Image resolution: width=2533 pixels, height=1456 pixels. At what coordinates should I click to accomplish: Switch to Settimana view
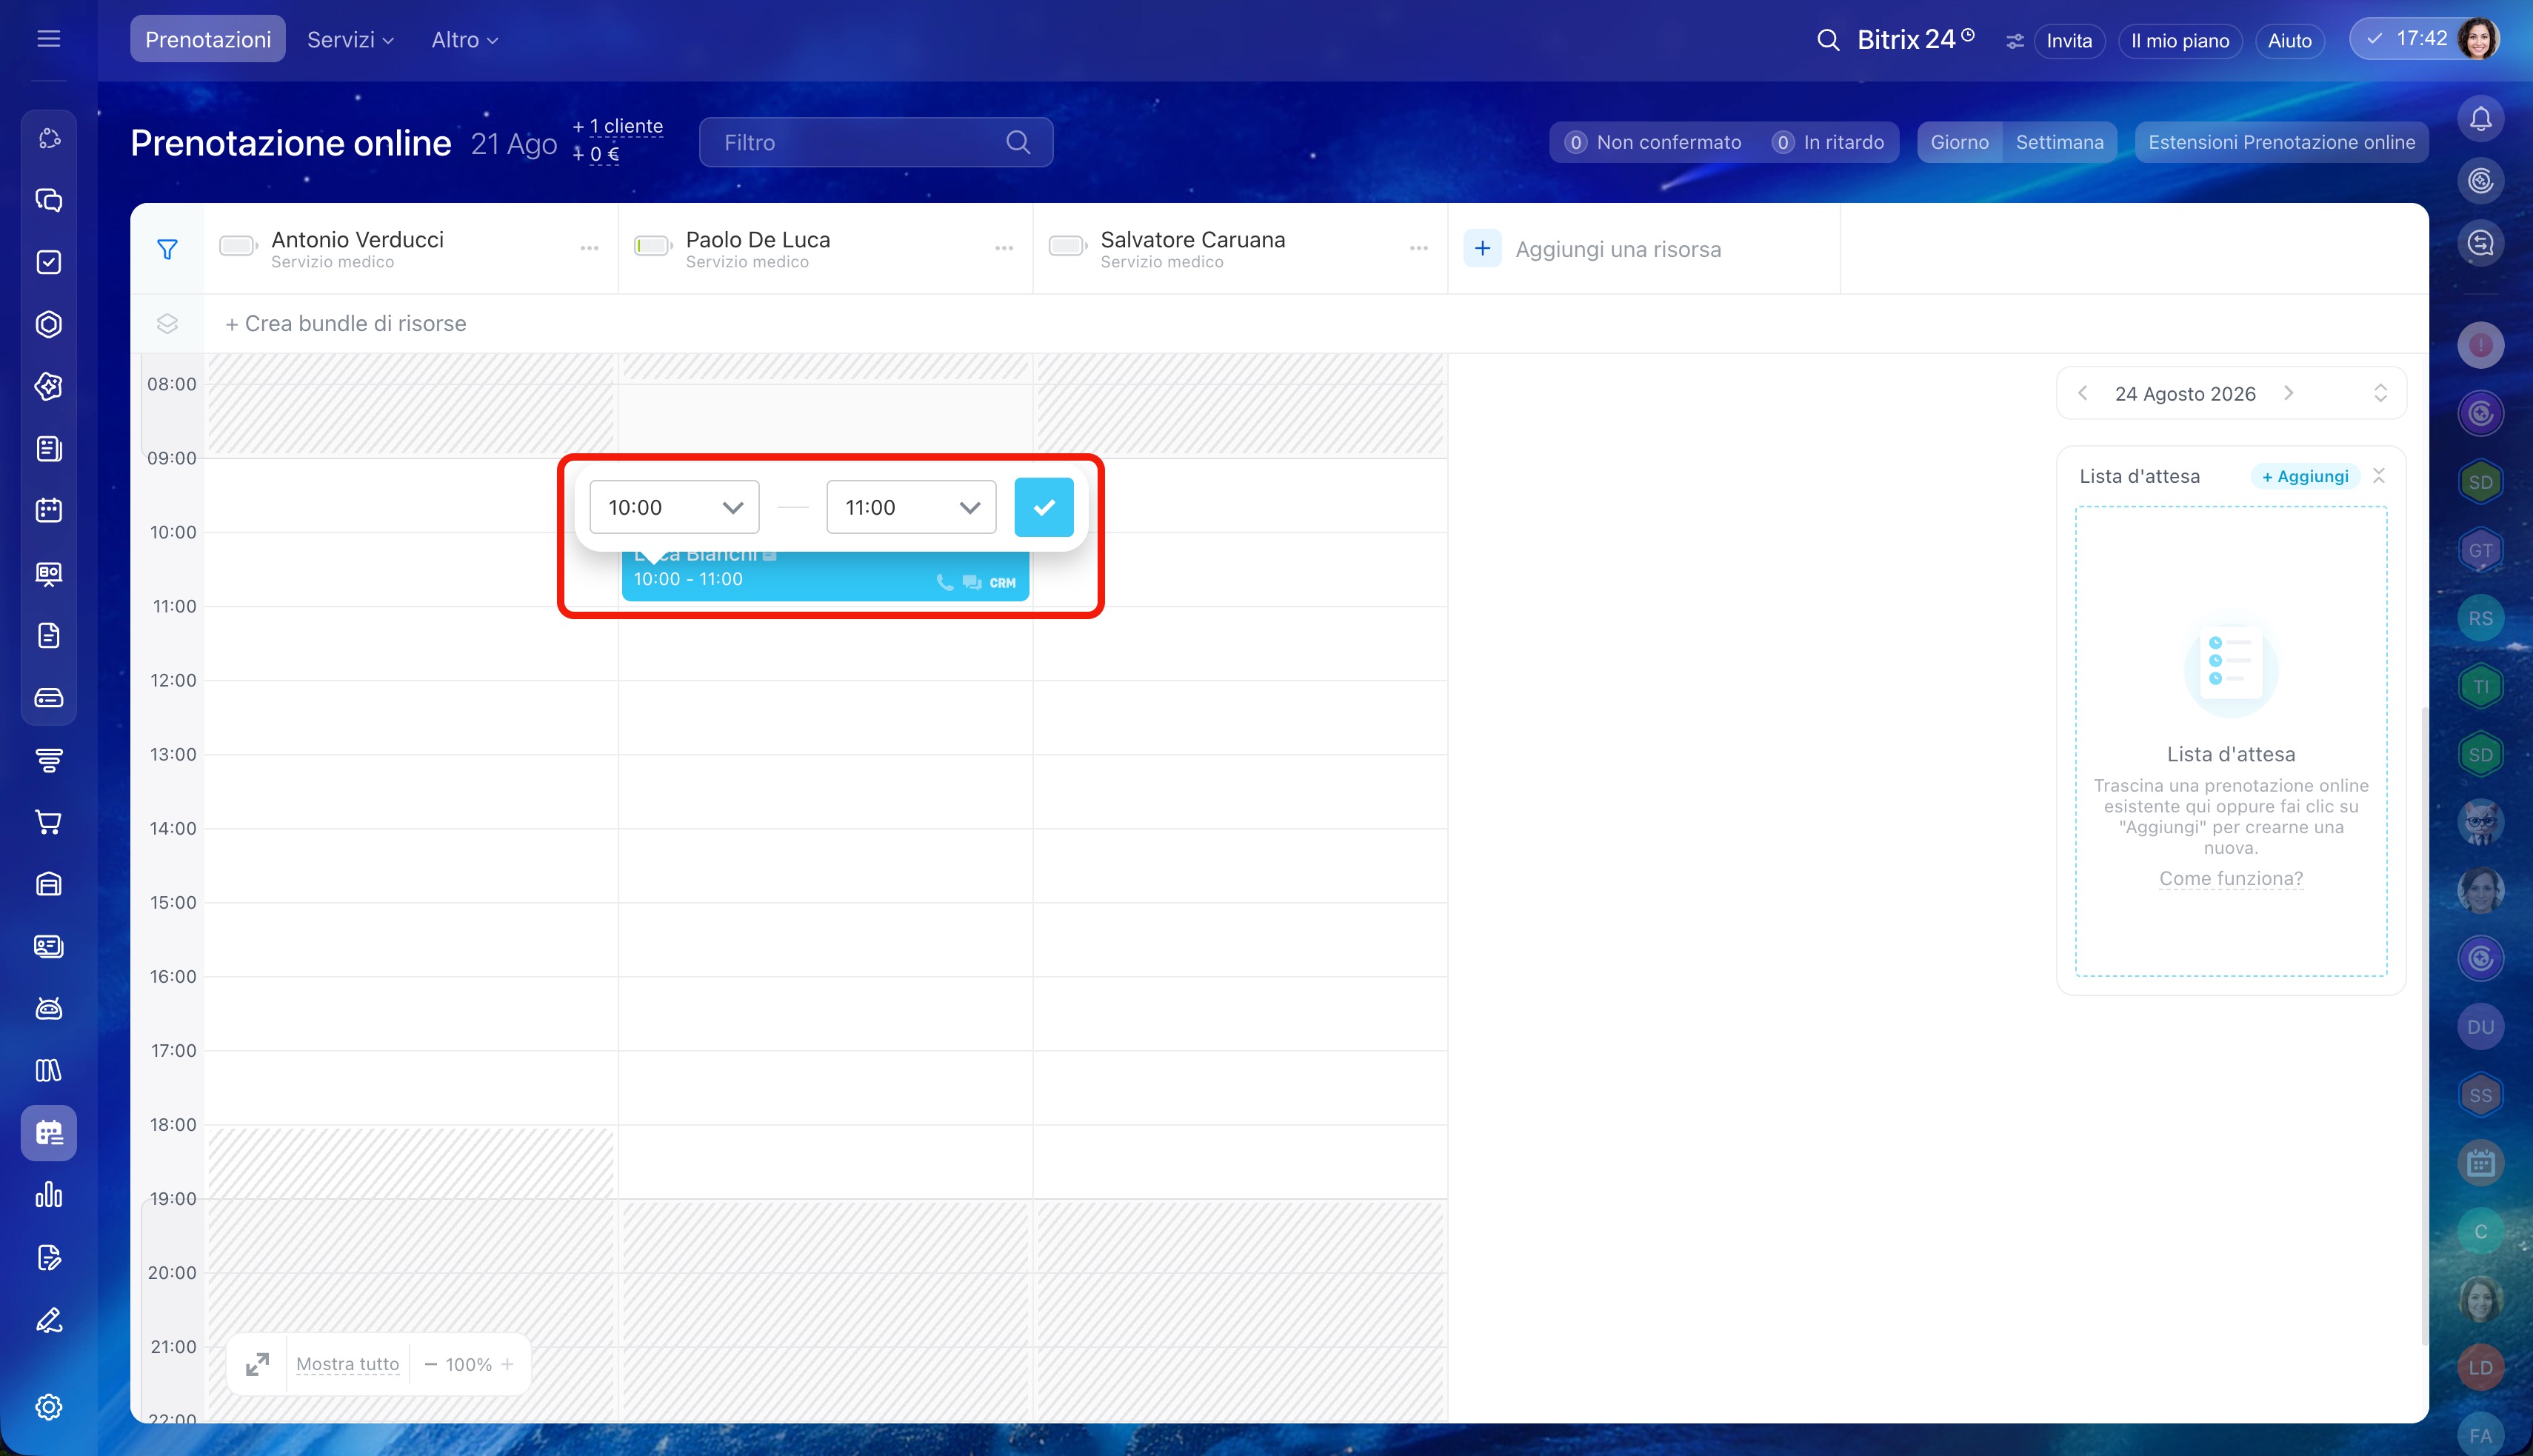[x=2059, y=142]
